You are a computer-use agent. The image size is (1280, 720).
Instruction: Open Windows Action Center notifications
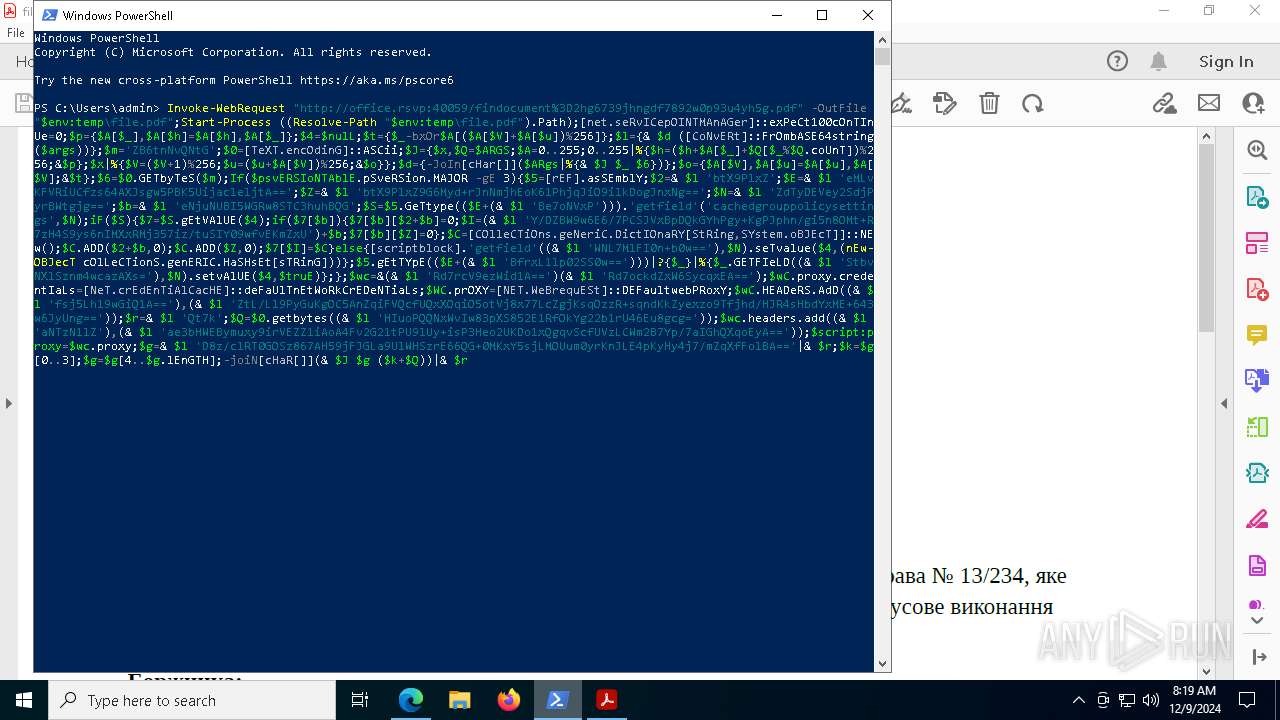[1247, 700]
